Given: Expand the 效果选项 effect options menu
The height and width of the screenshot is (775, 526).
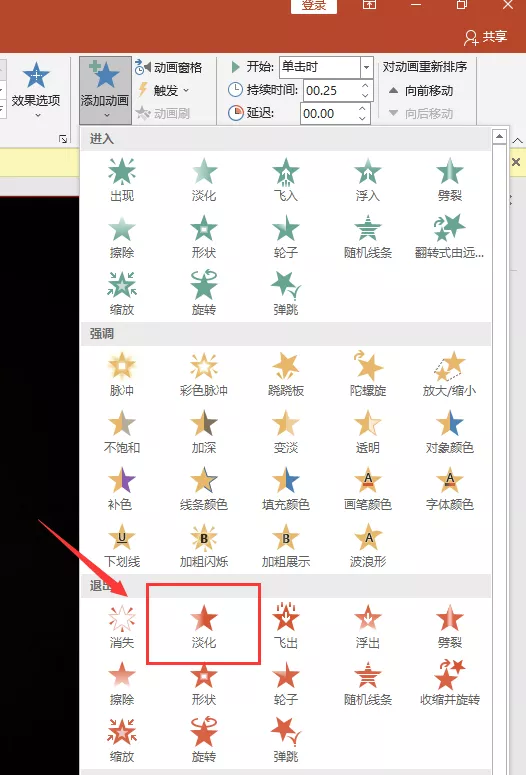Looking at the screenshot, I should (x=36, y=90).
